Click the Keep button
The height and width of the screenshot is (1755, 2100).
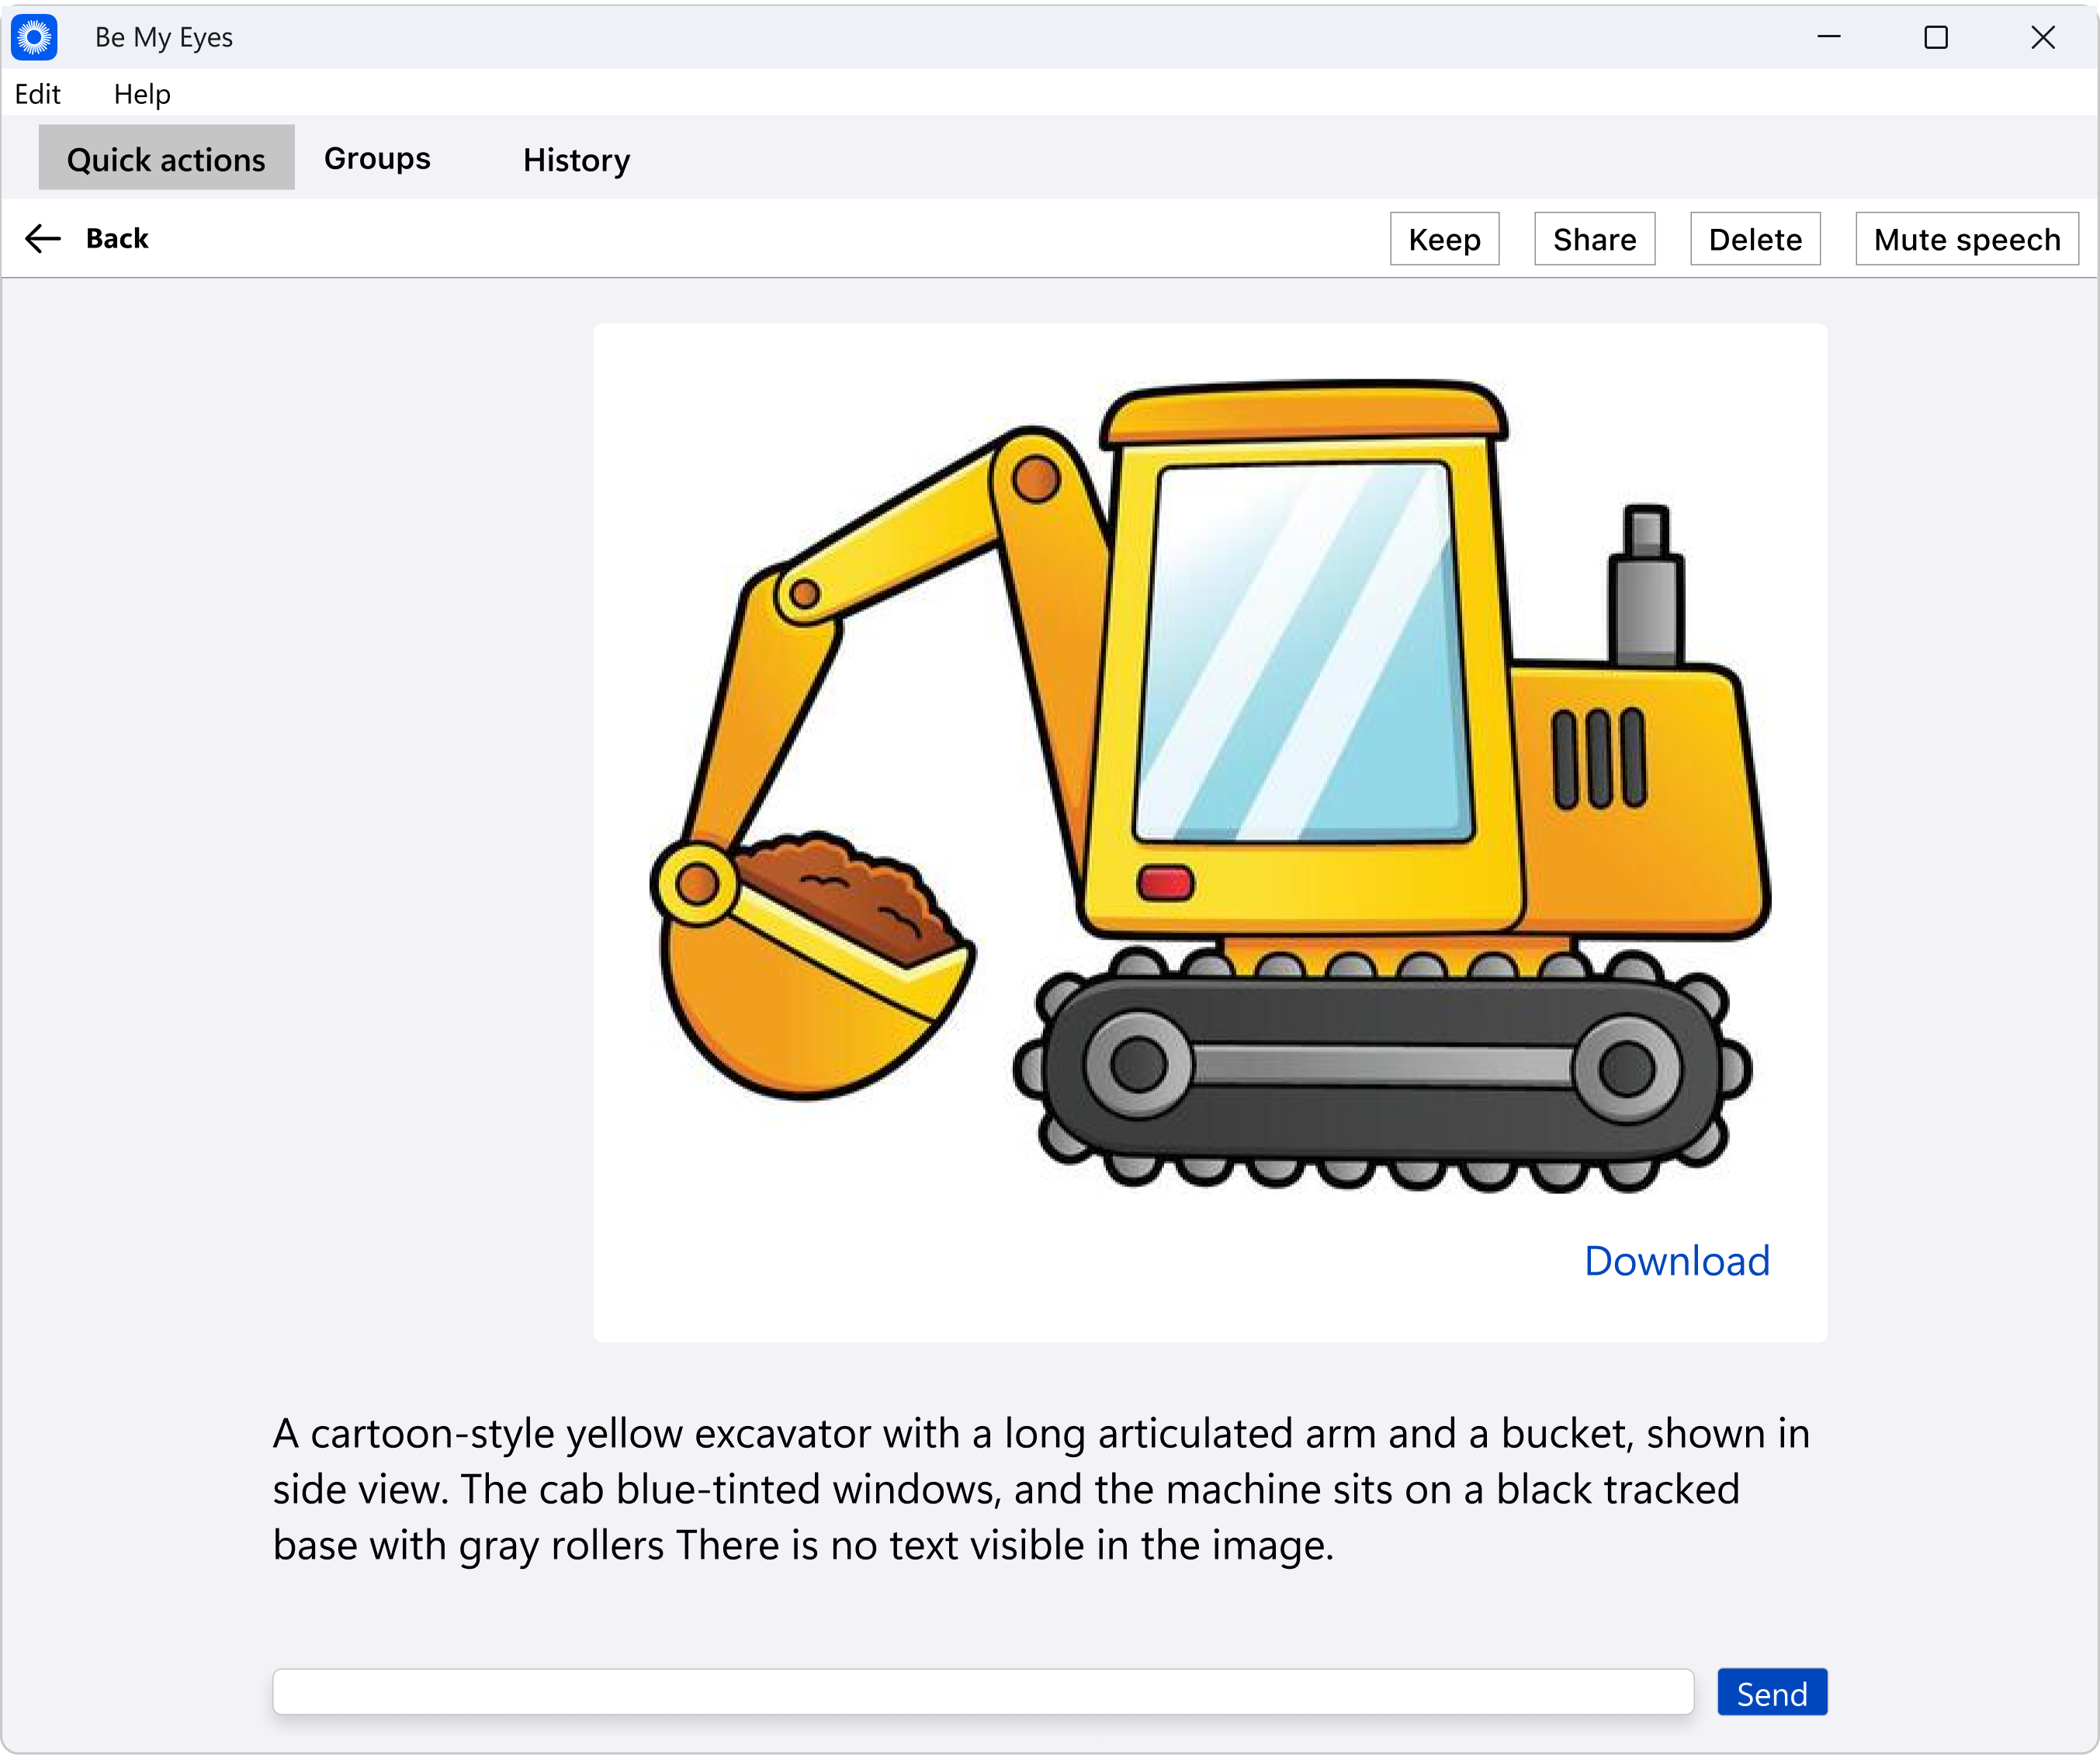[x=1444, y=240]
